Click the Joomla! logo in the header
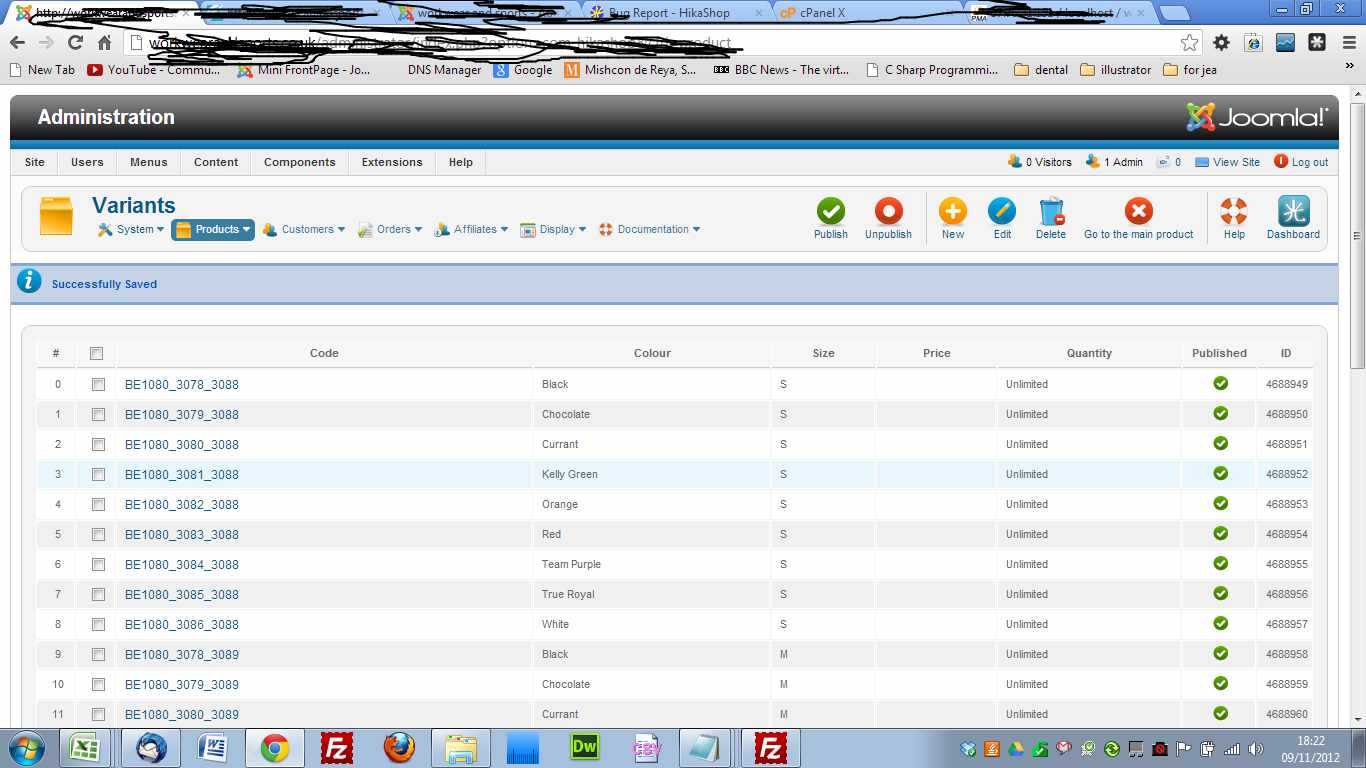 coord(1257,117)
